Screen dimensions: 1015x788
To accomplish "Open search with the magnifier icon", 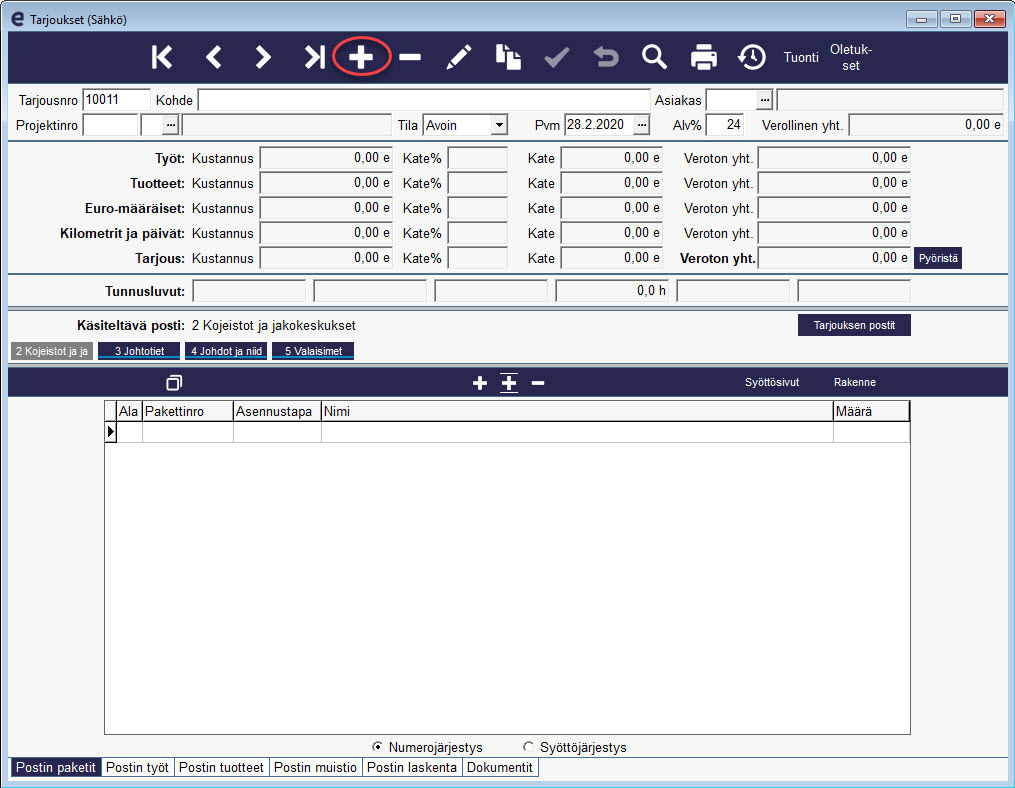I will (654, 57).
